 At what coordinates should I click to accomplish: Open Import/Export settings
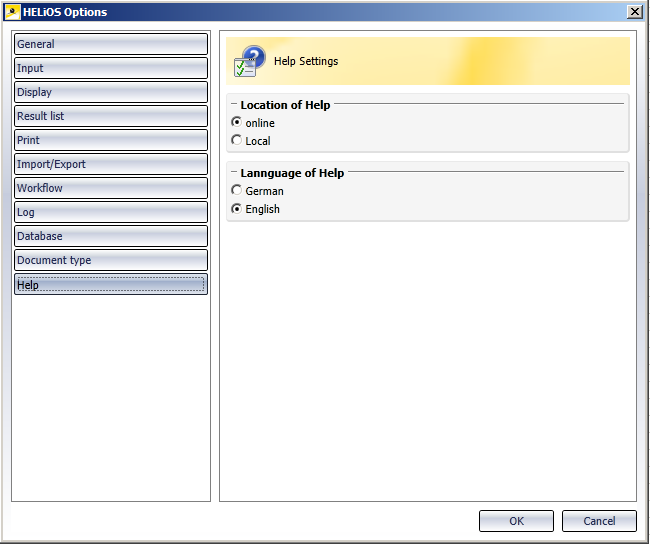(x=111, y=164)
